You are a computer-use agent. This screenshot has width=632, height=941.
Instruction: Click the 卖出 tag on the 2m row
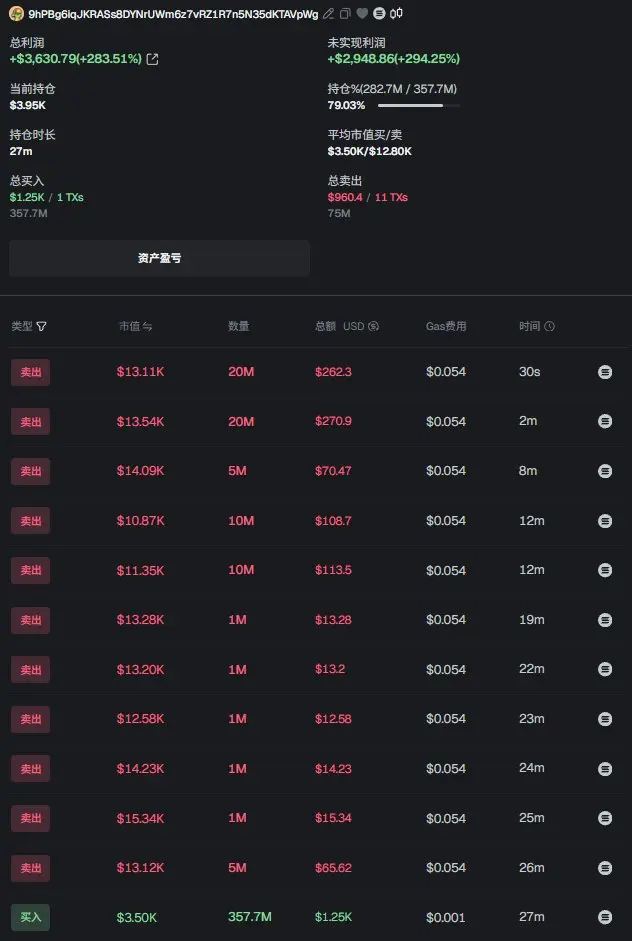click(30, 421)
